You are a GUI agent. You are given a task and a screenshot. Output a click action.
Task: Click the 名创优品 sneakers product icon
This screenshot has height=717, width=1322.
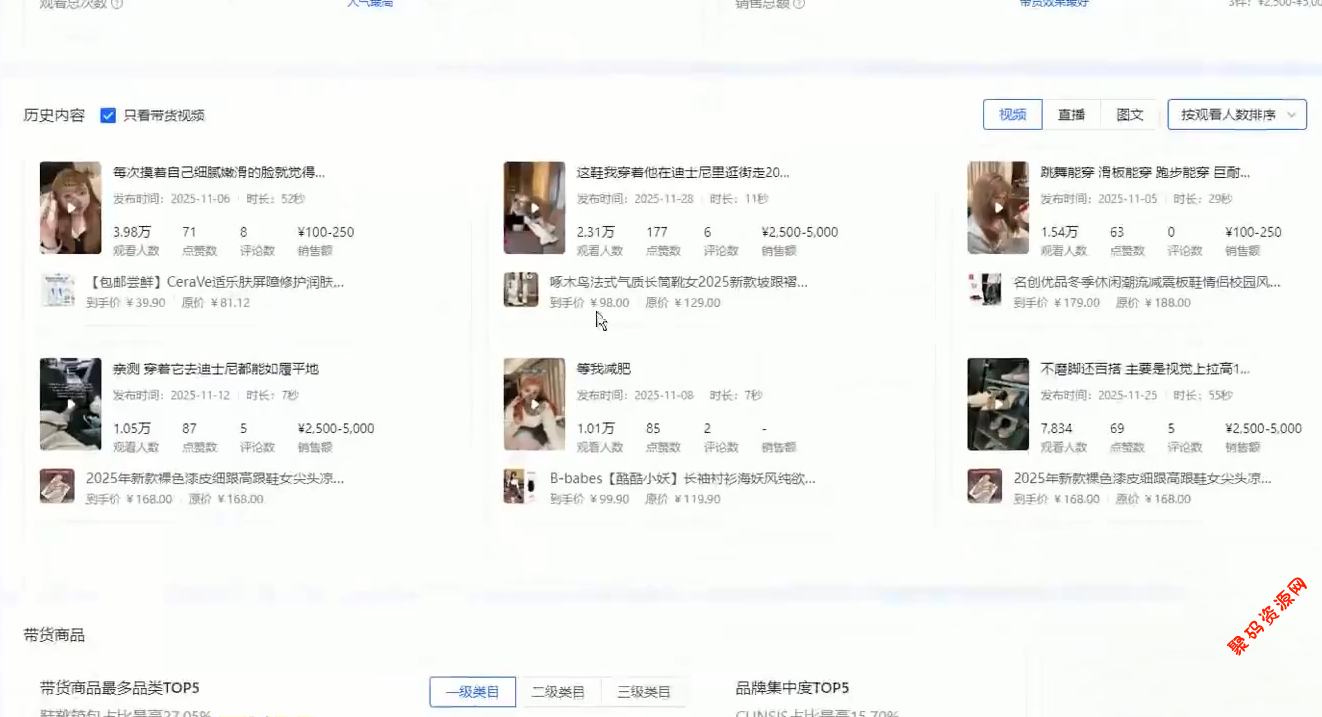tap(985, 290)
